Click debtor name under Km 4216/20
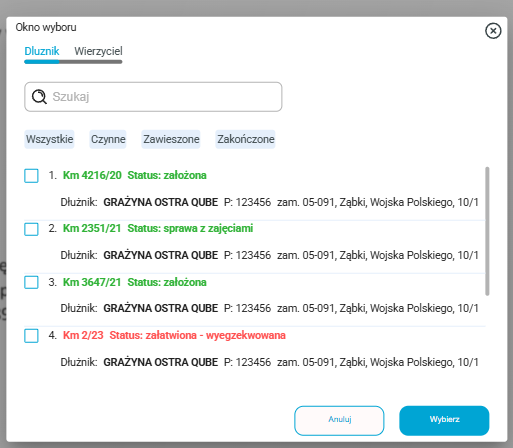This screenshot has width=513, height=448. (160, 202)
